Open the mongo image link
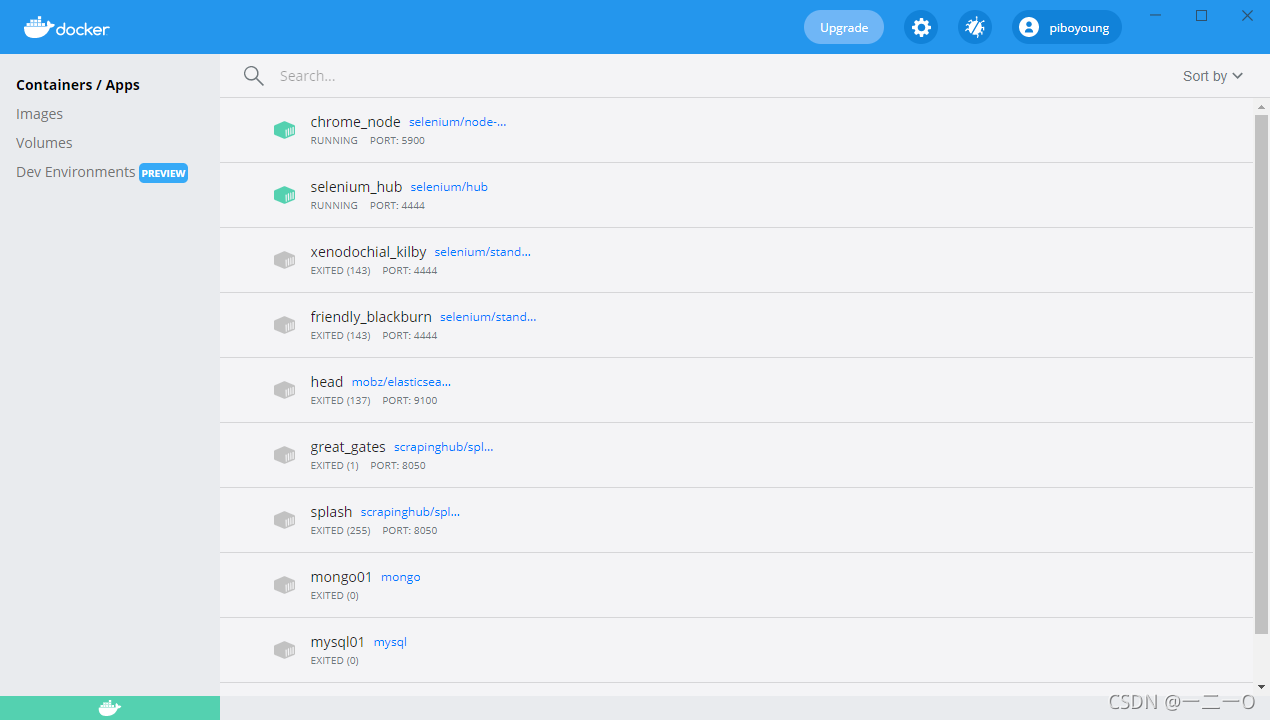The image size is (1270, 720). (401, 577)
